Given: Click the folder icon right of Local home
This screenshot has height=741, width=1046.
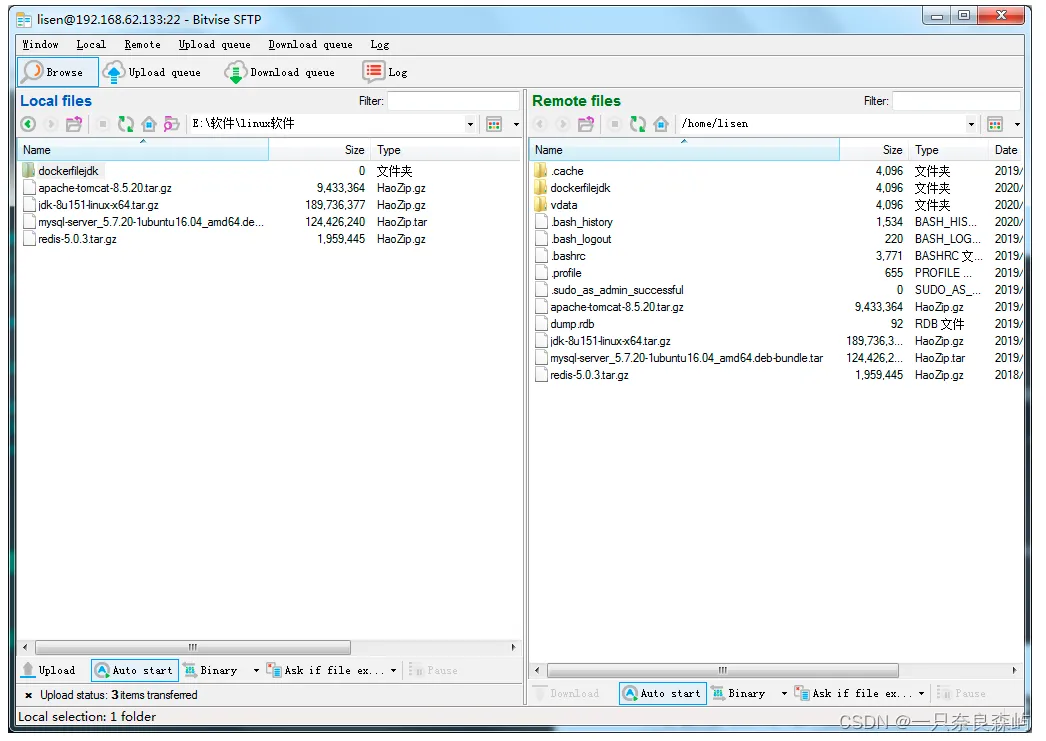Looking at the screenshot, I should [171, 124].
